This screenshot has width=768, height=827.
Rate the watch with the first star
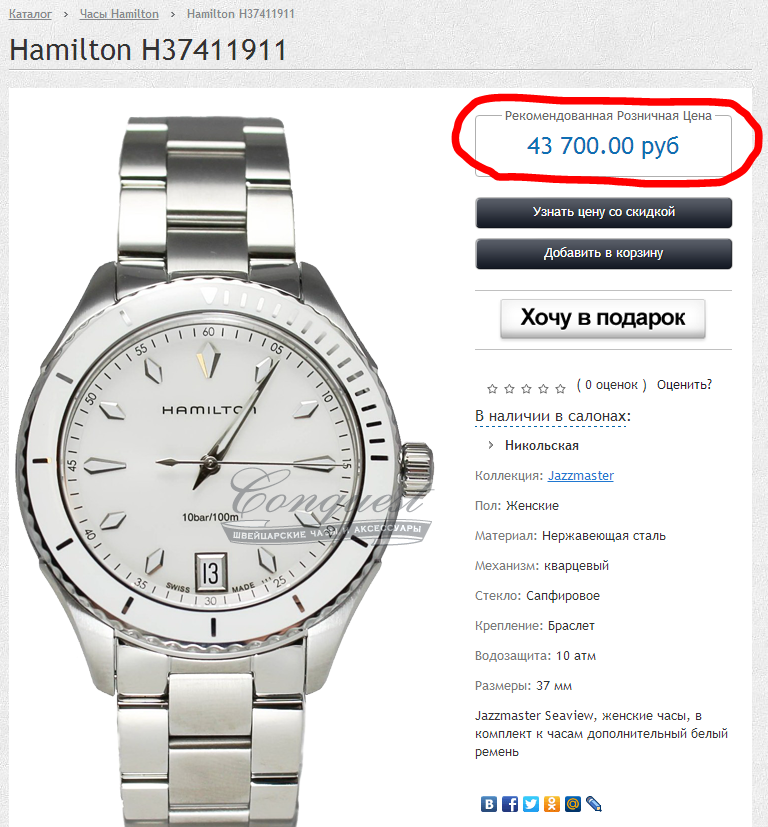point(492,389)
